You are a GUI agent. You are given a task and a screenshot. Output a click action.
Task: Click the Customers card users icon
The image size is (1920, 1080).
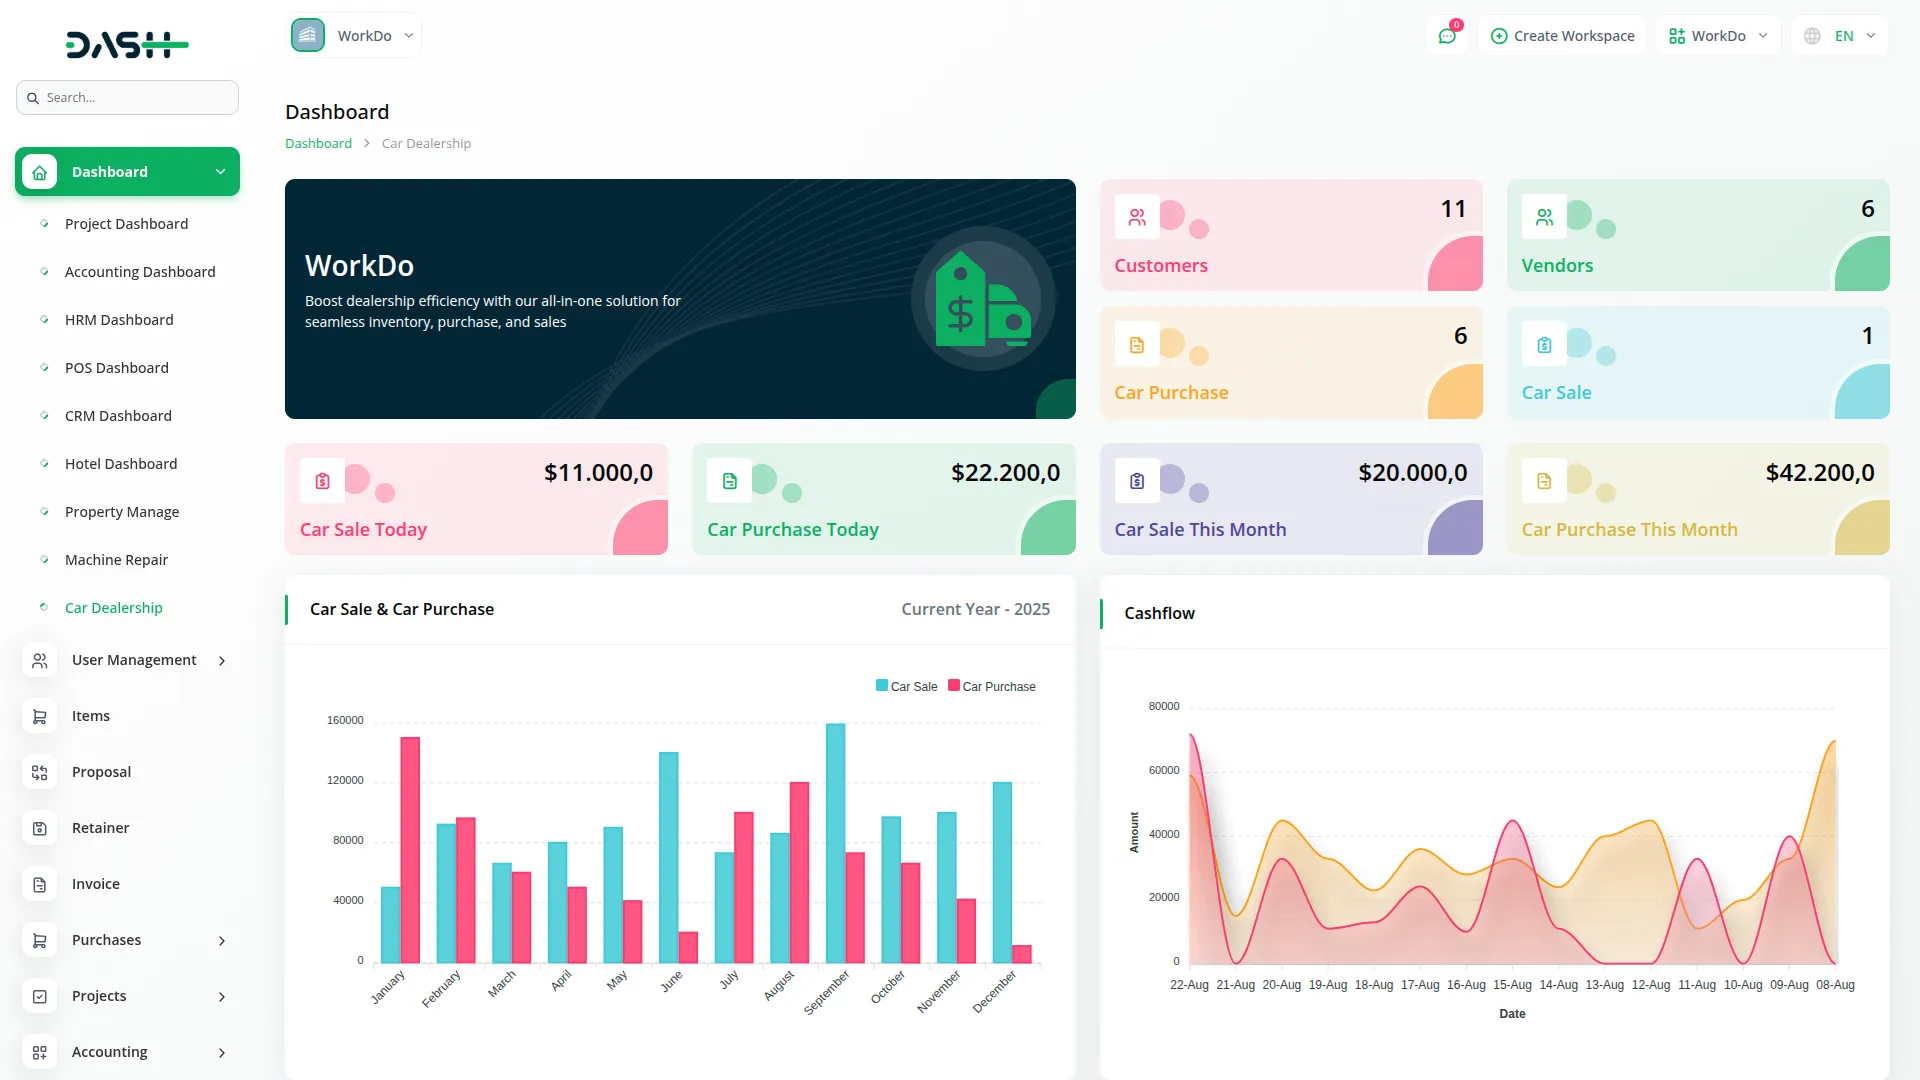tap(1137, 217)
